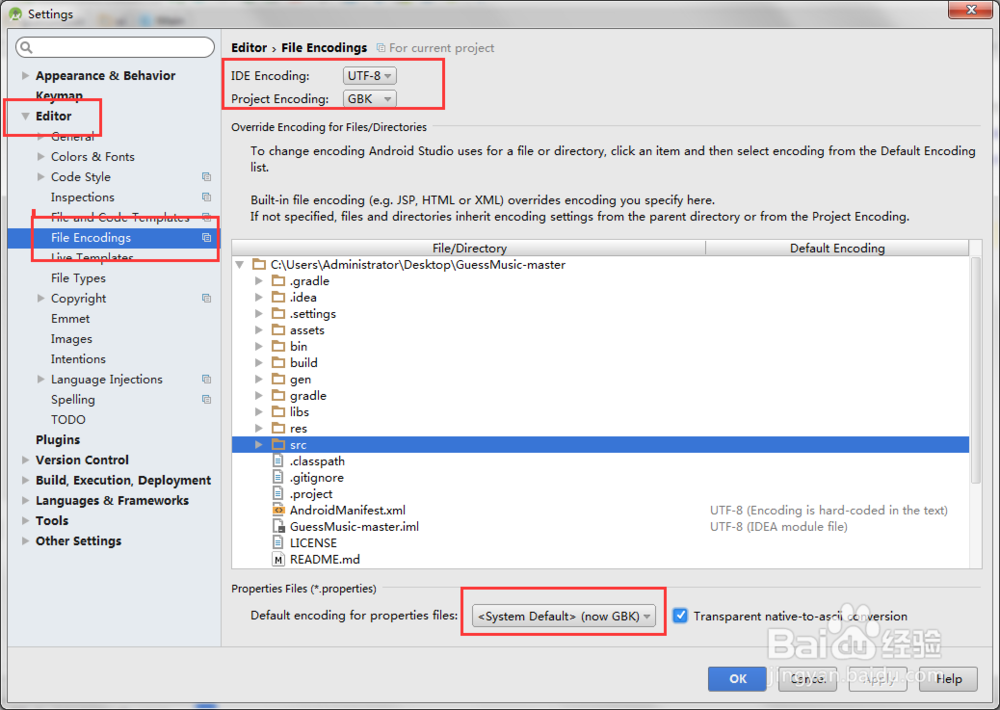
Task: Click the Android Studio logo in title bar
Action: click(15, 13)
